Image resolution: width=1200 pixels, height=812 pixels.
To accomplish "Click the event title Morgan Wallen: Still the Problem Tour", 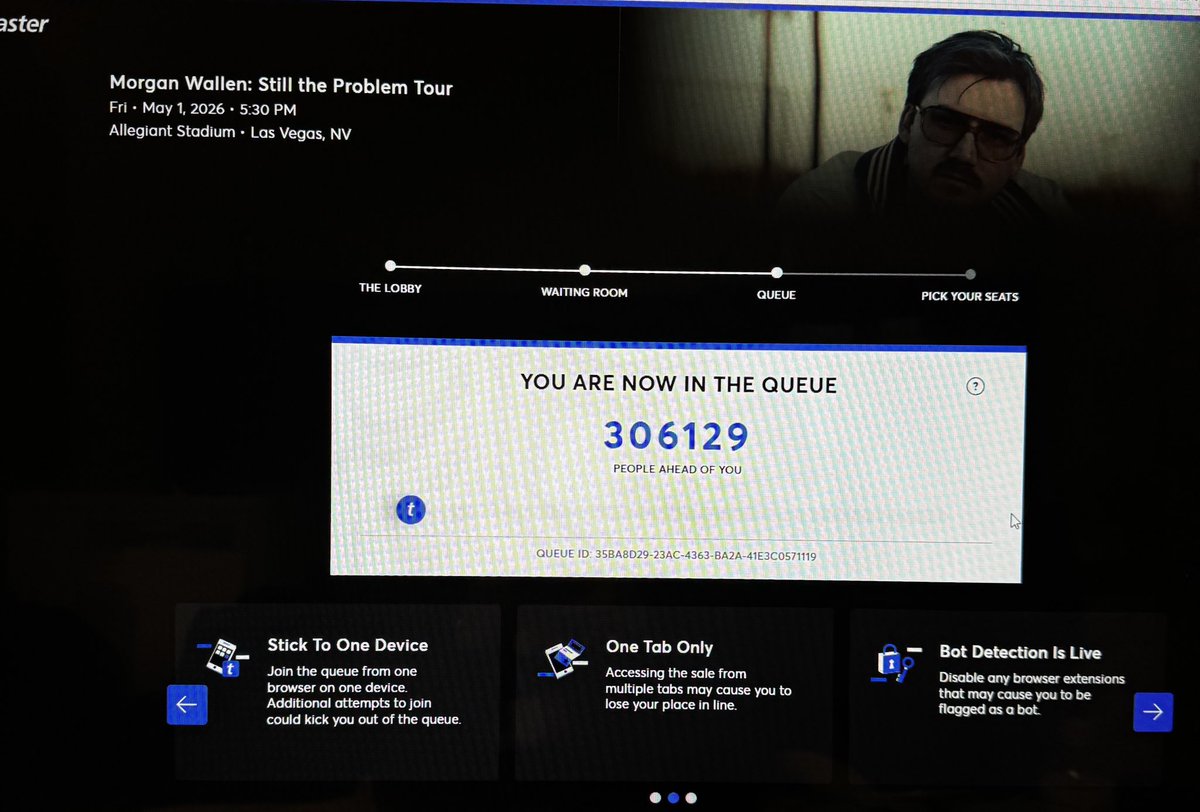I will 281,86.
